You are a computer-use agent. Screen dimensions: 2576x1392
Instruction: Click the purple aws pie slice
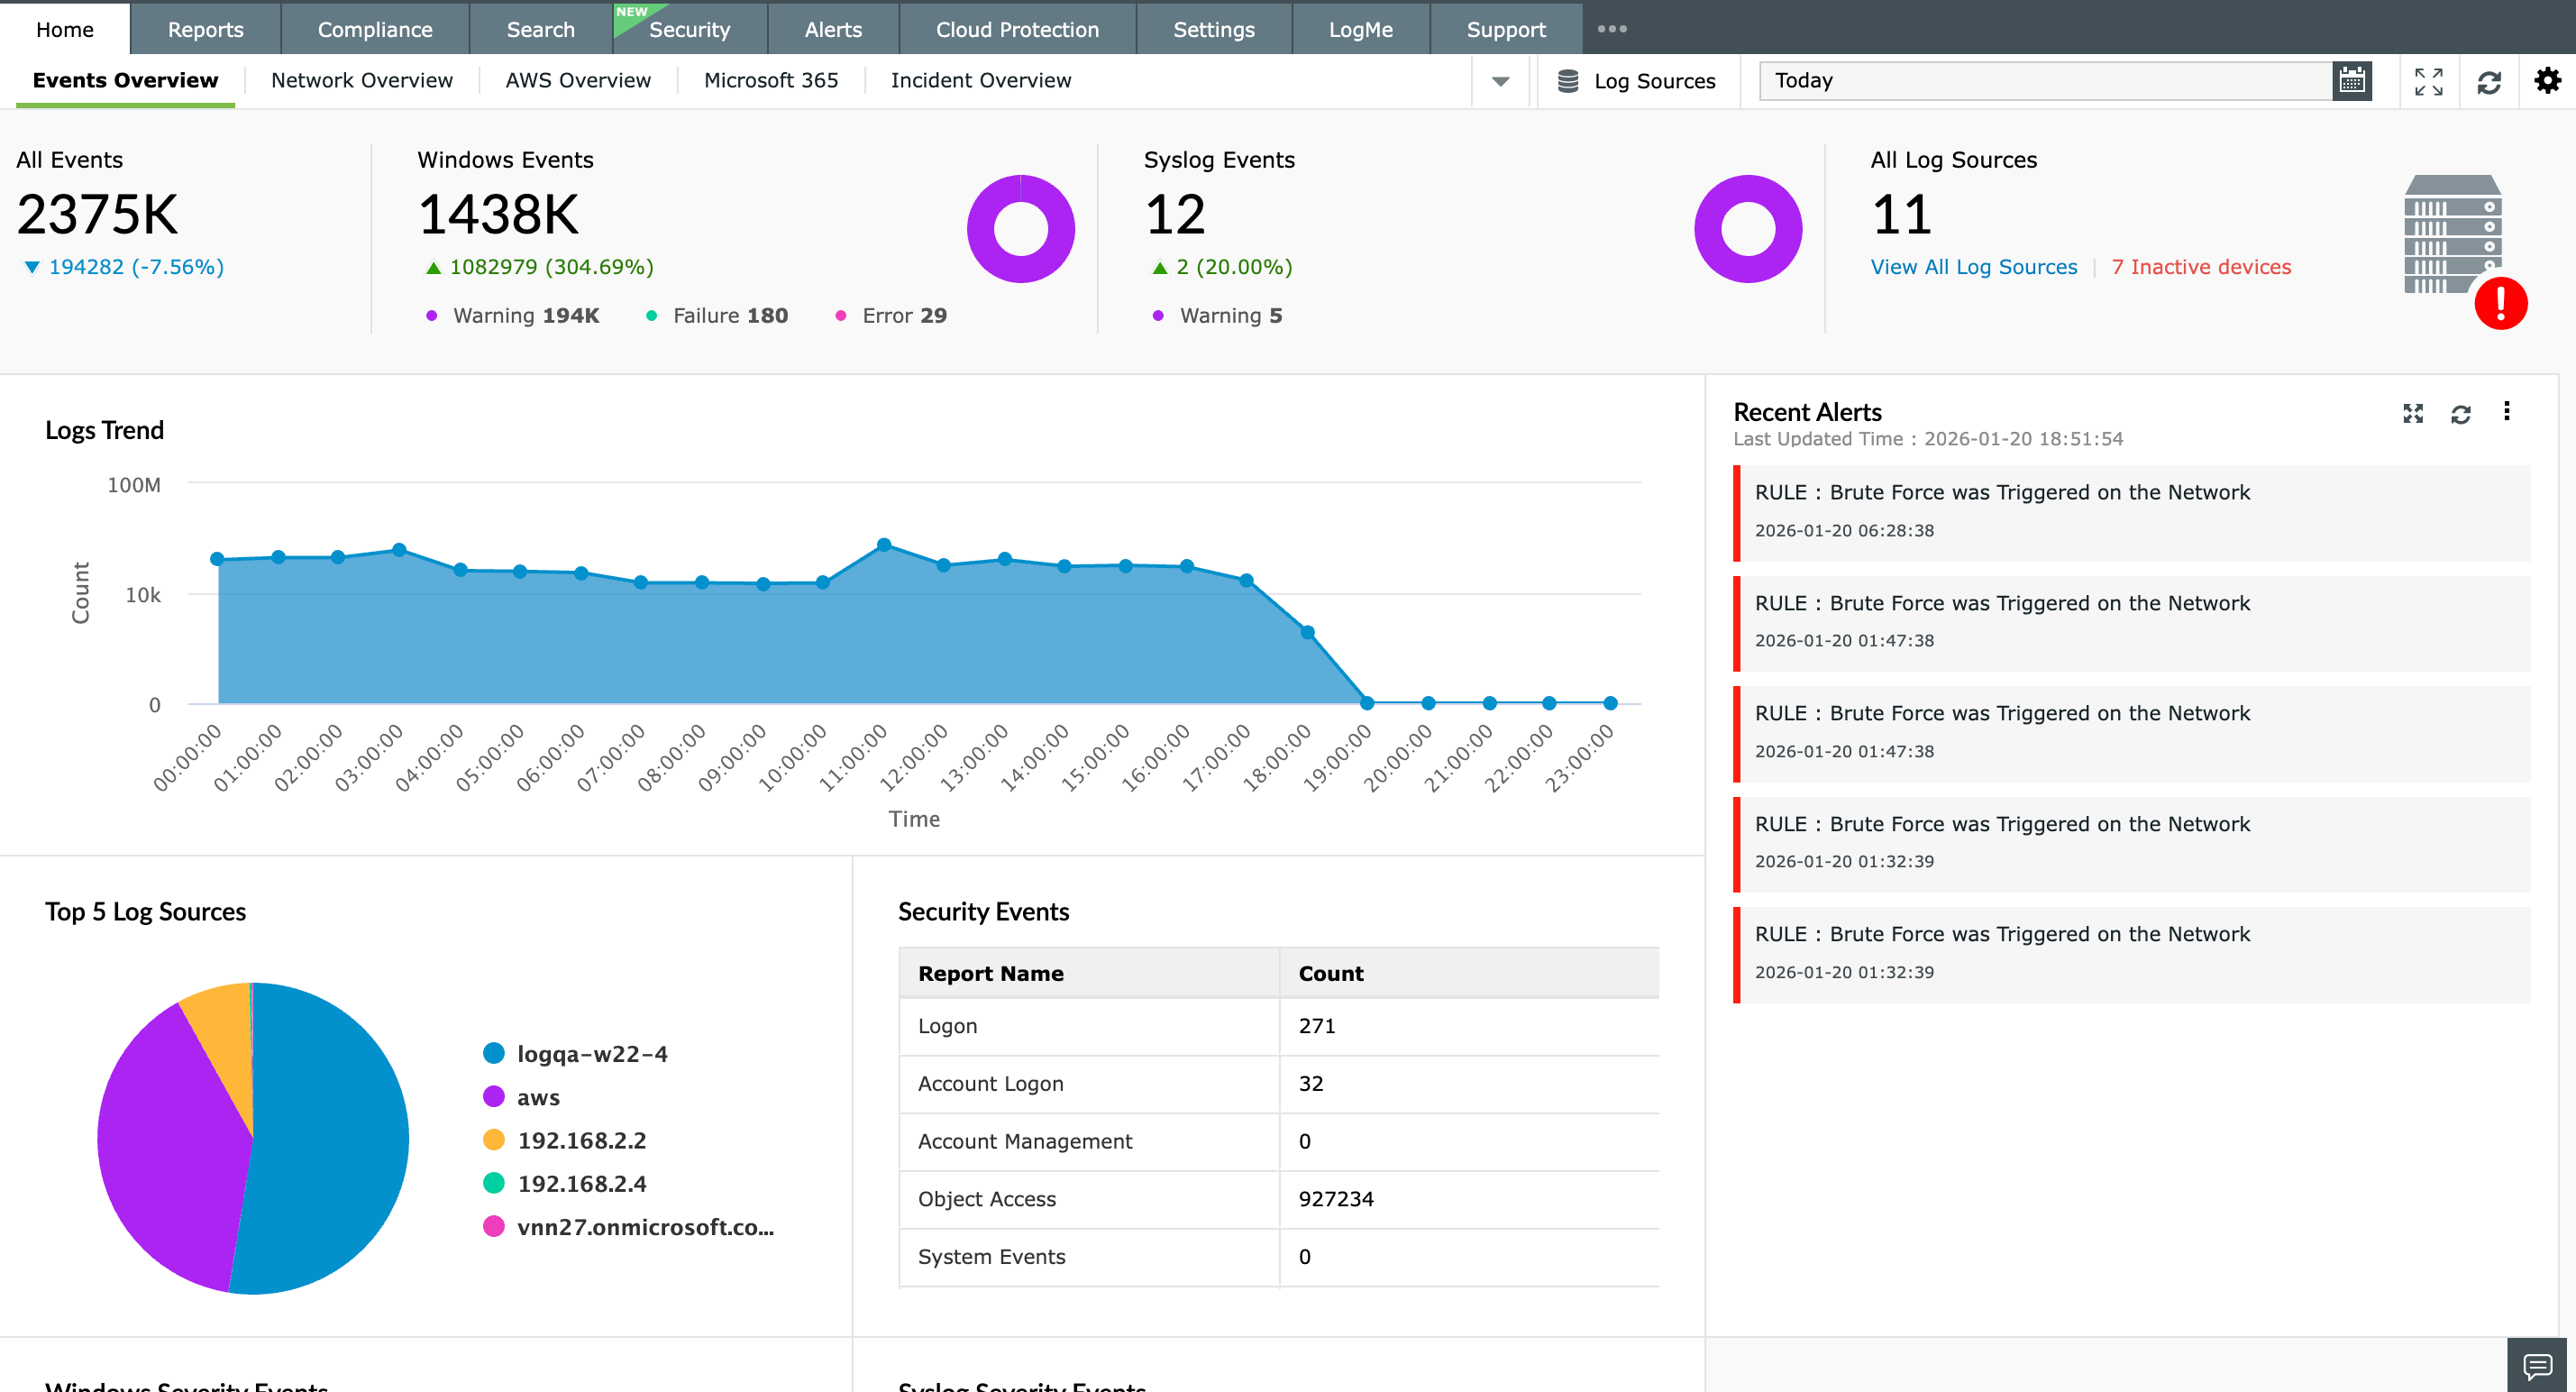click(170, 1150)
